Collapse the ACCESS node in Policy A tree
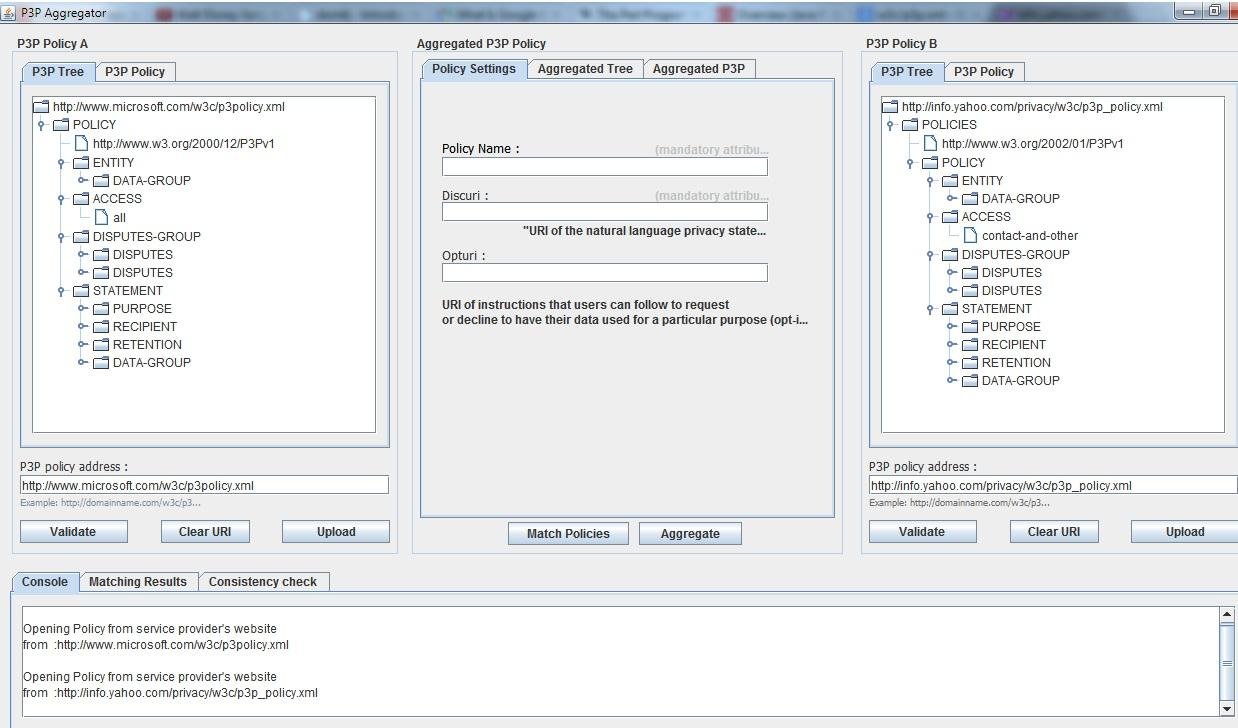 click(x=61, y=199)
